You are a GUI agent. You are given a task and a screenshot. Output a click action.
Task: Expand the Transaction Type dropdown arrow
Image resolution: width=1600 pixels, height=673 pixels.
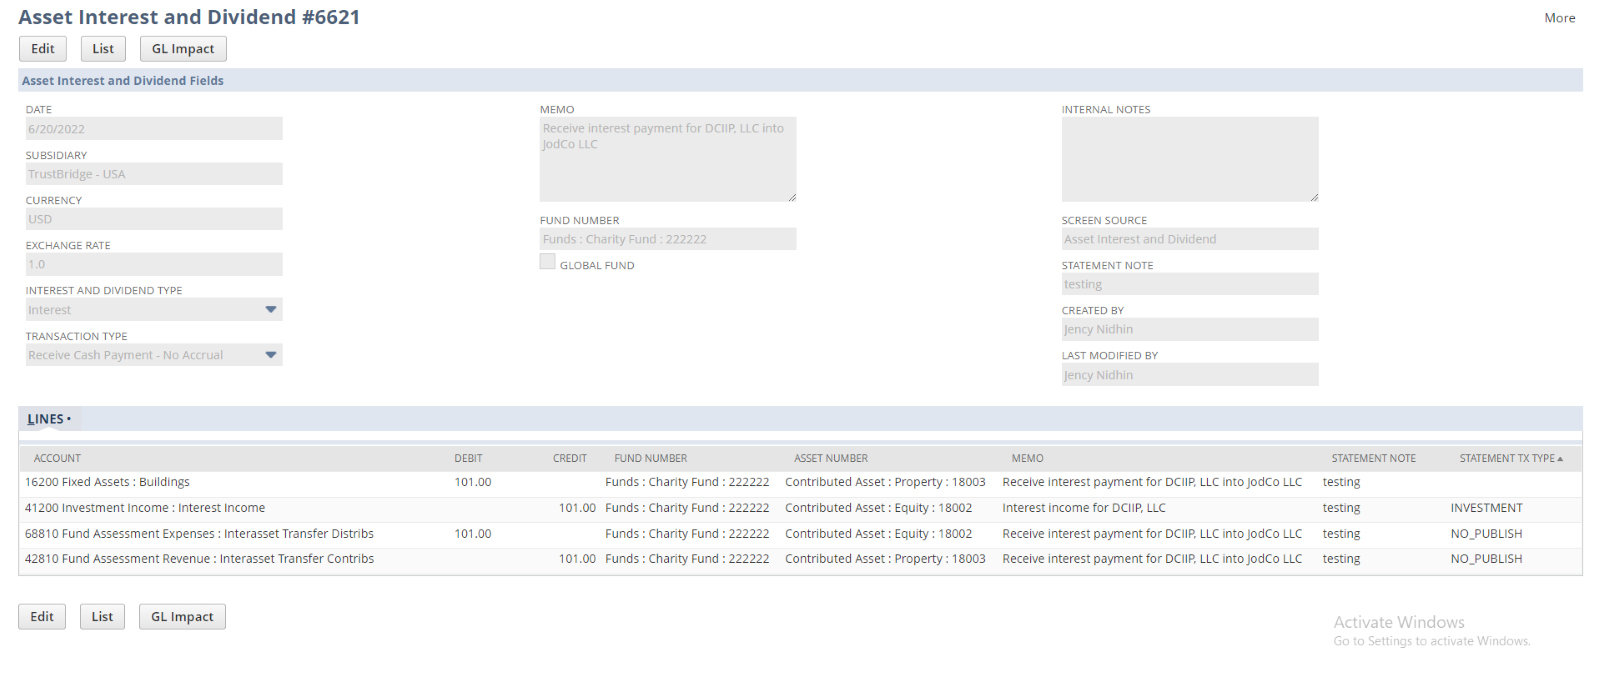pos(270,355)
